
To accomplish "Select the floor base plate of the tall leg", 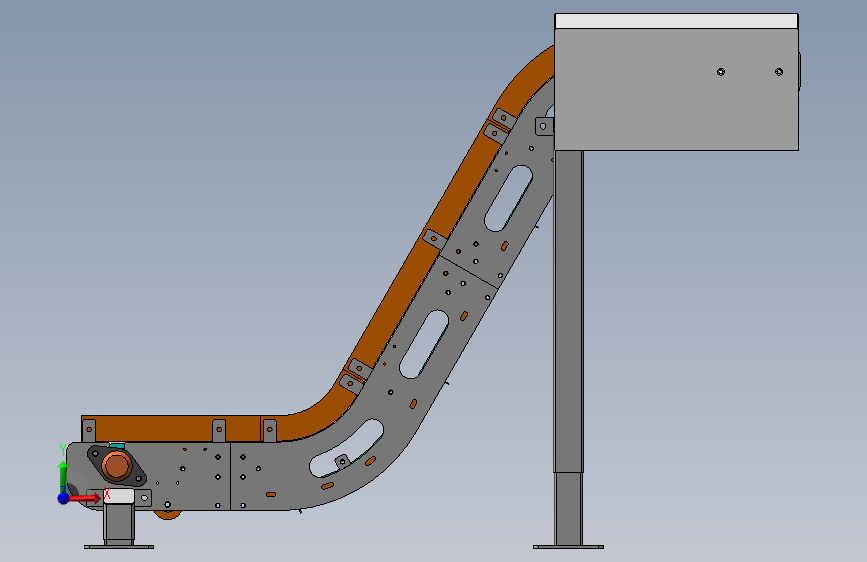I will click(568, 547).
